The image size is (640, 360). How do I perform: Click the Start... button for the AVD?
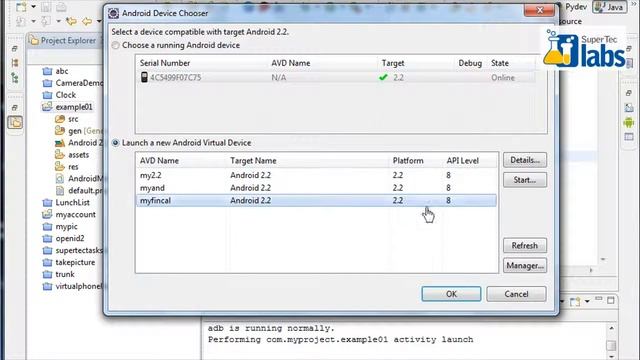click(x=525, y=180)
